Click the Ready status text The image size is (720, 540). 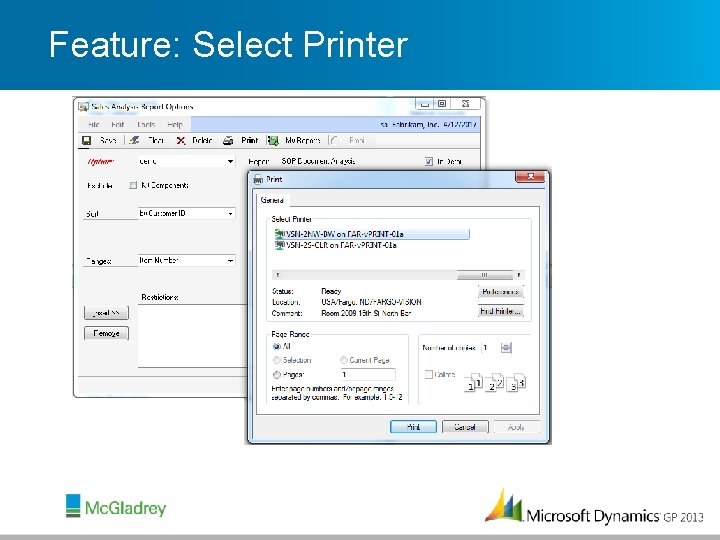pyautogui.click(x=331, y=291)
